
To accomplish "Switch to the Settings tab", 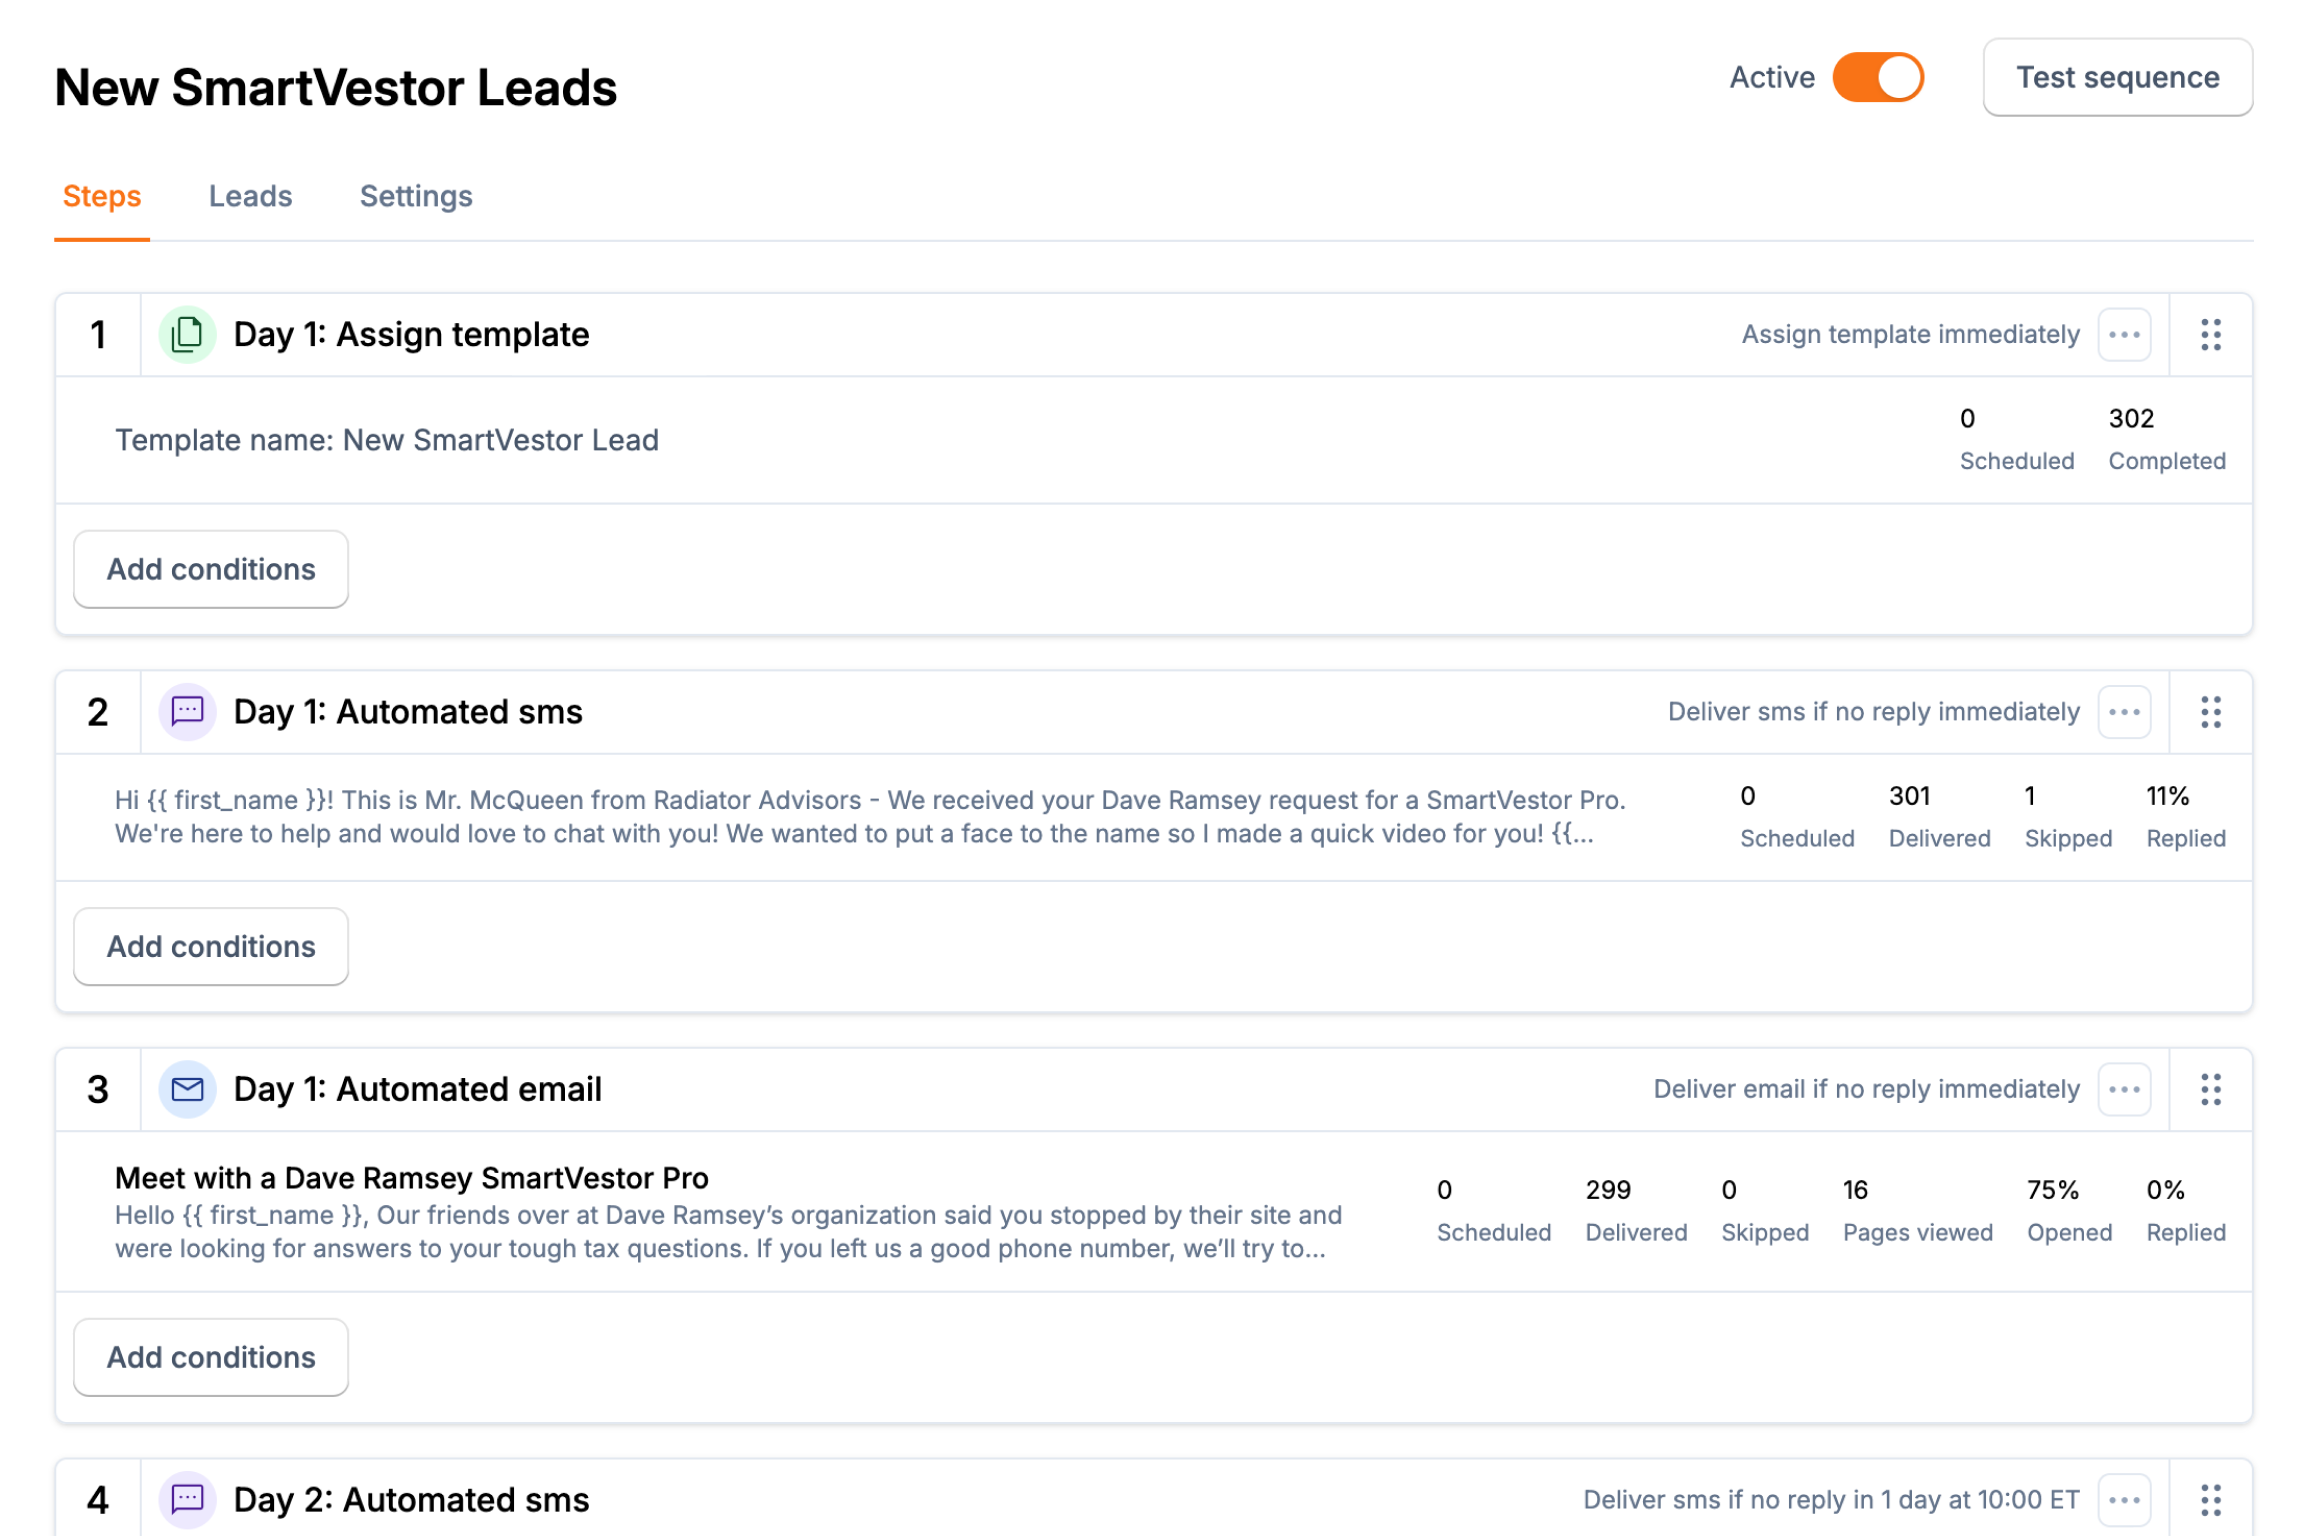I will pyautogui.click(x=416, y=196).
